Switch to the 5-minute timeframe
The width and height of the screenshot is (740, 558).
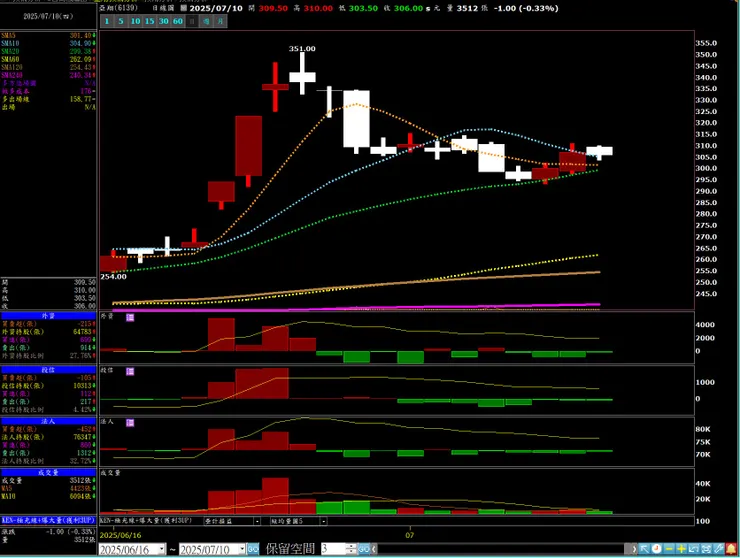tap(121, 21)
